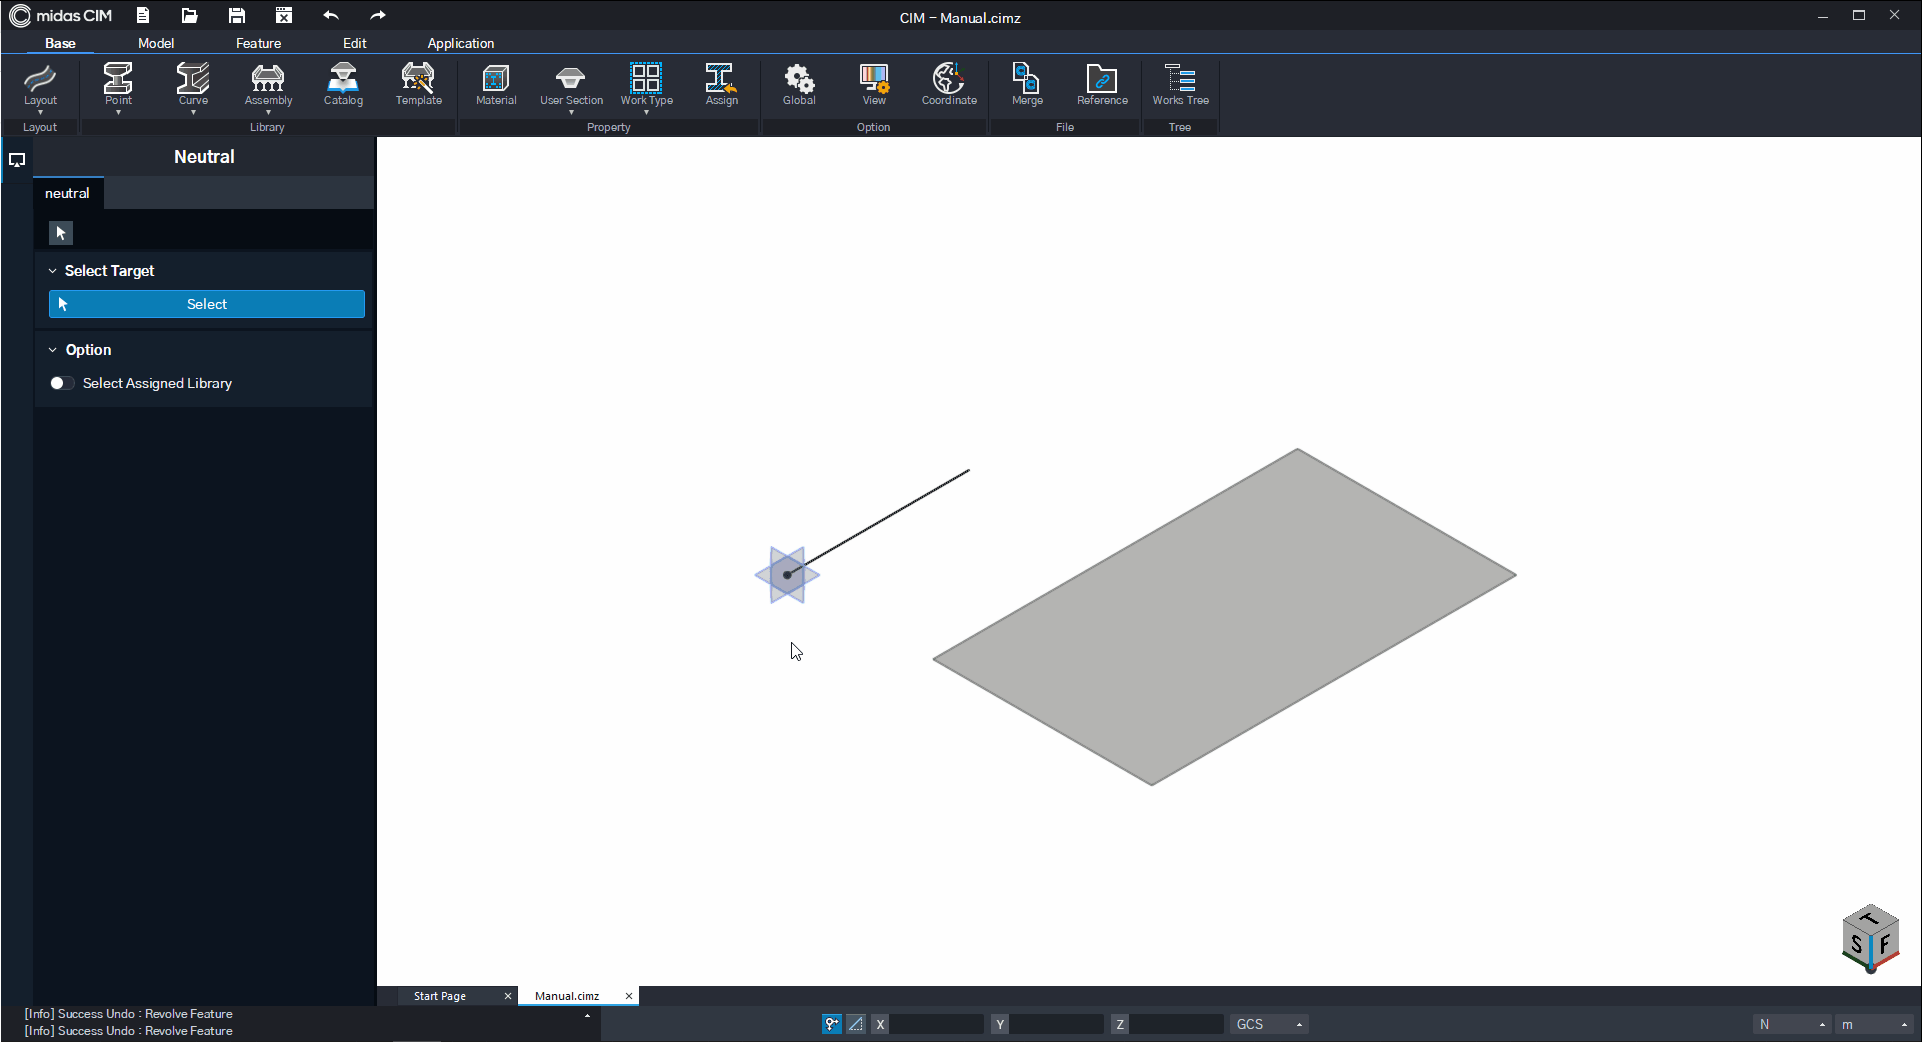Open the Works Tree panel
This screenshot has width=1922, height=1042.
(x=1180, y=84)
